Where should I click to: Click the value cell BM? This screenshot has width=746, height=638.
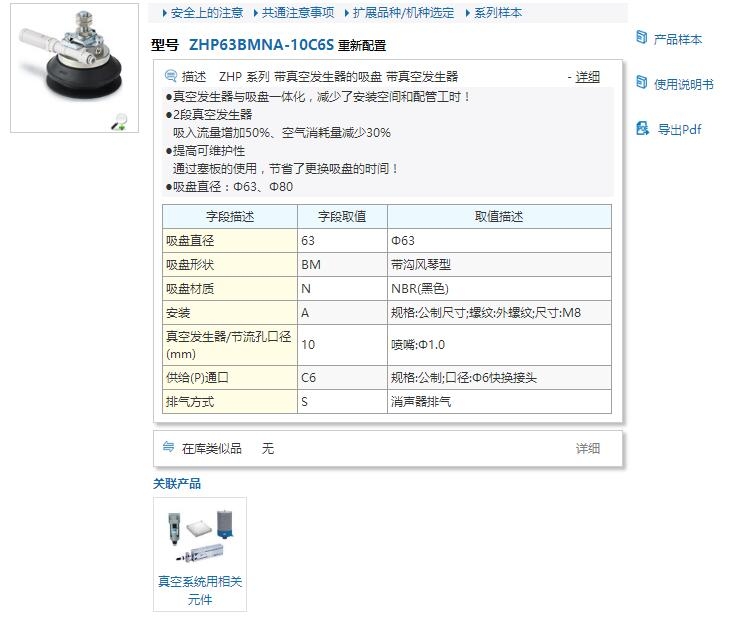[342, 265]
